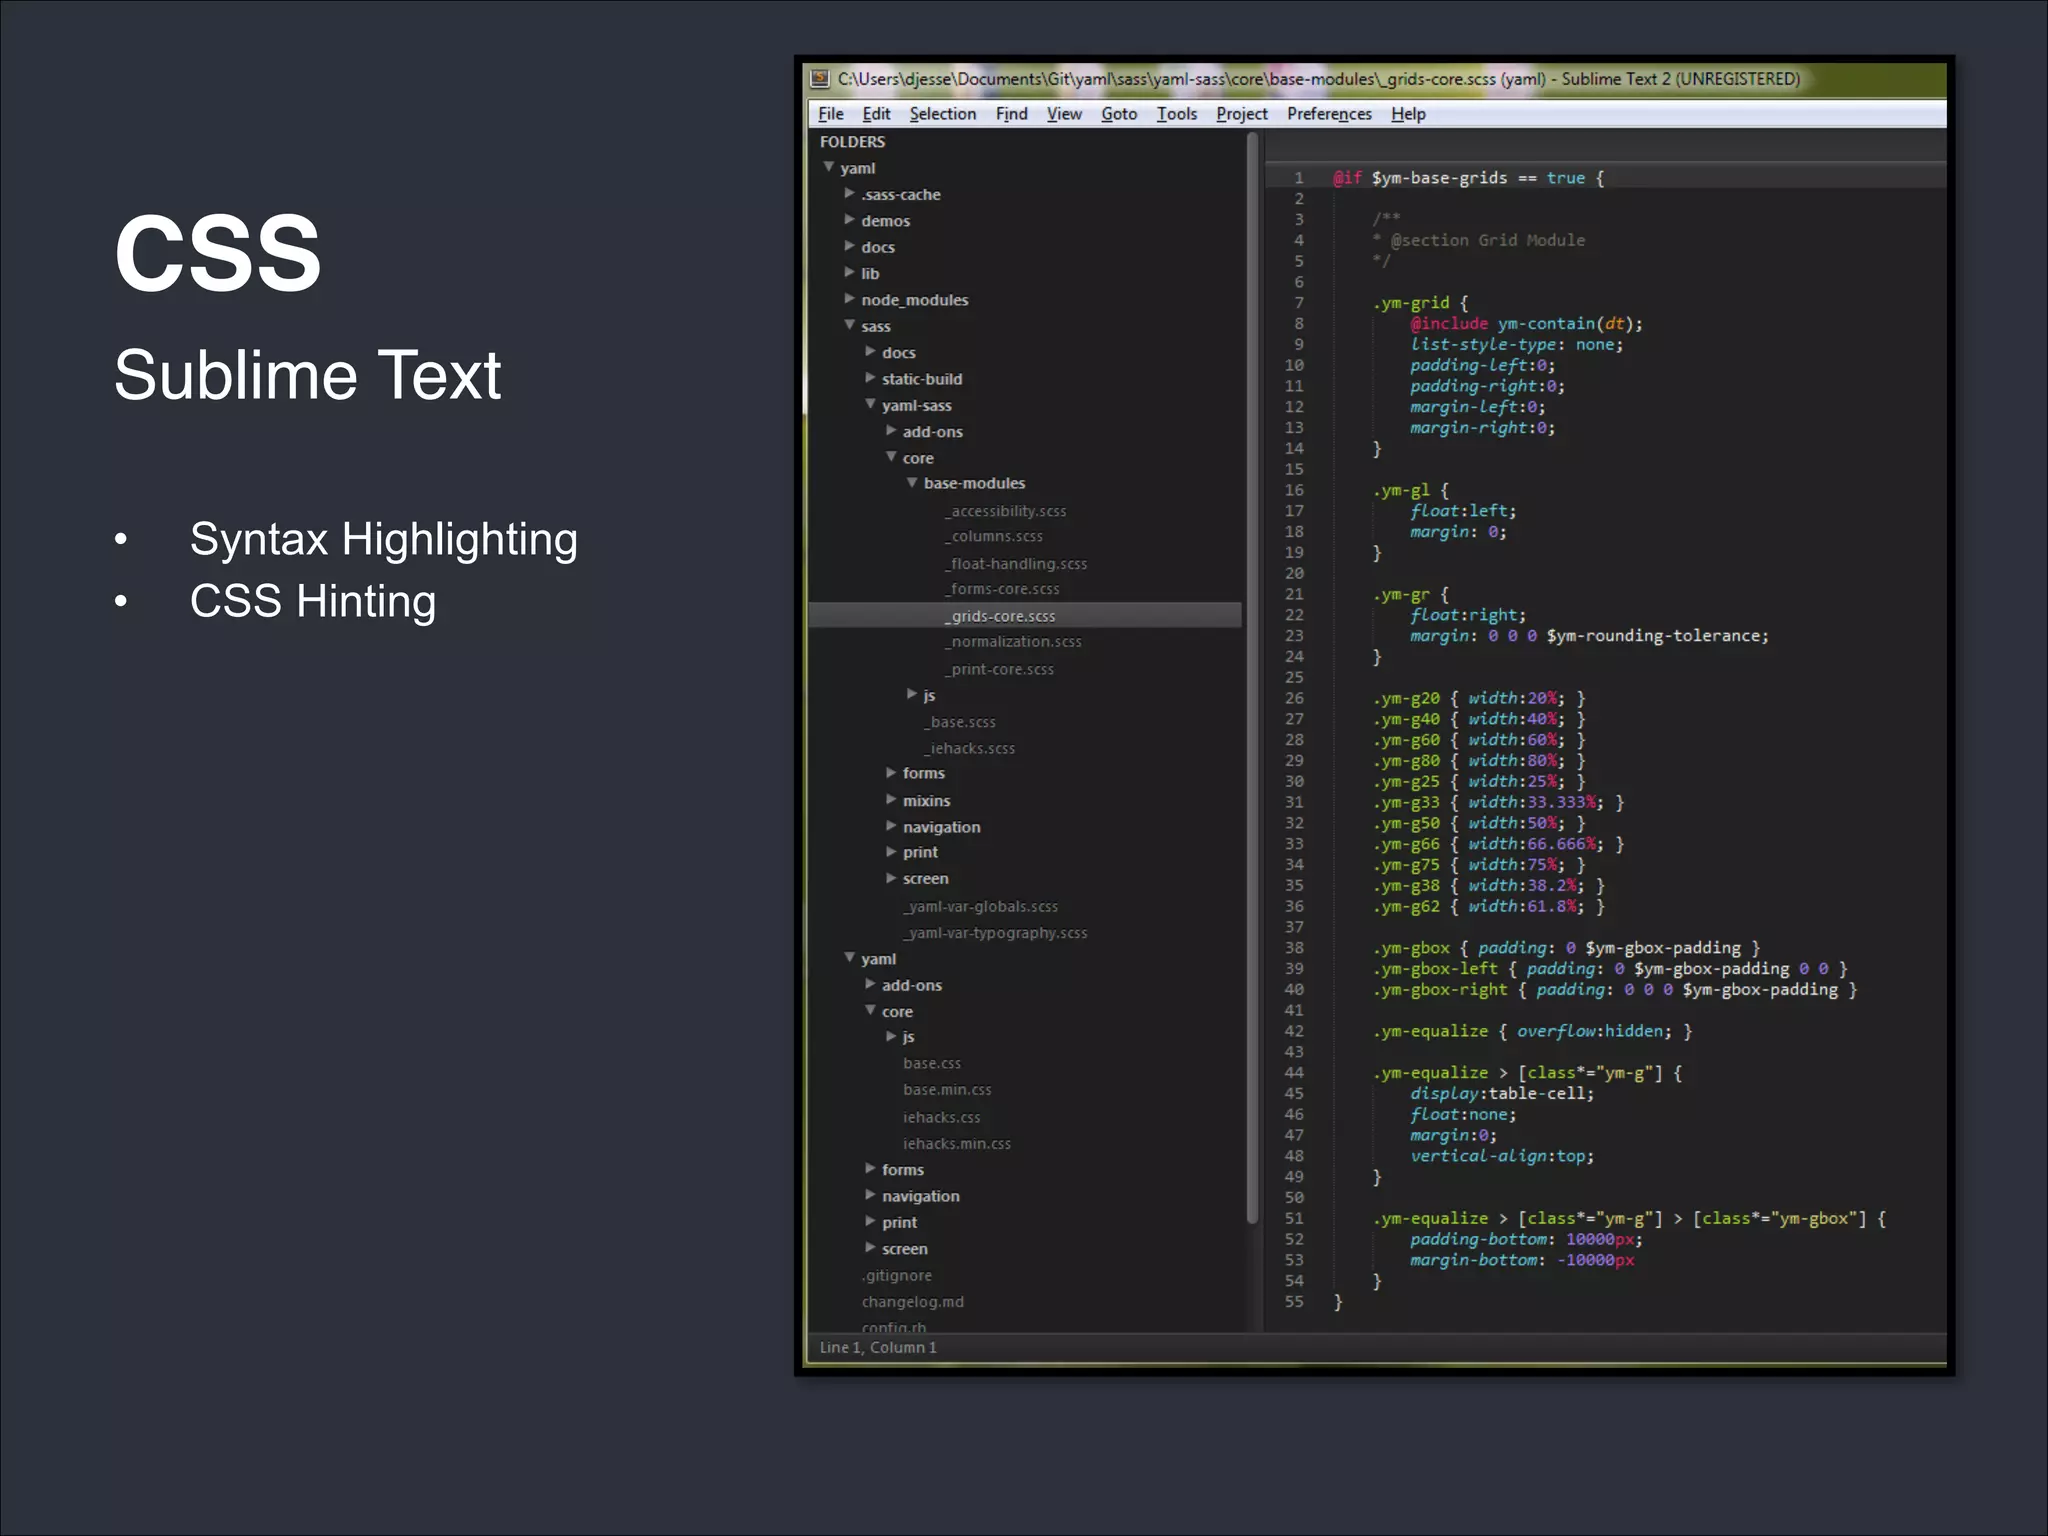Screen dimensions: 2048x1536
Task: Expand the screen folder under yaml-sass
Action: click(x=891, y=877)
